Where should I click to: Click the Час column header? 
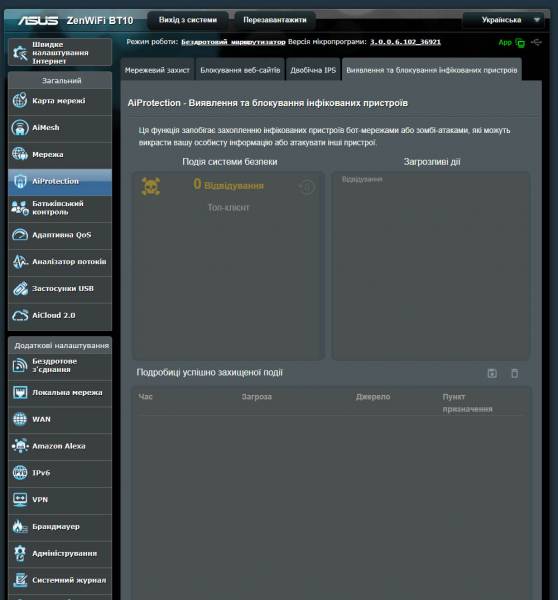(145, 397)
